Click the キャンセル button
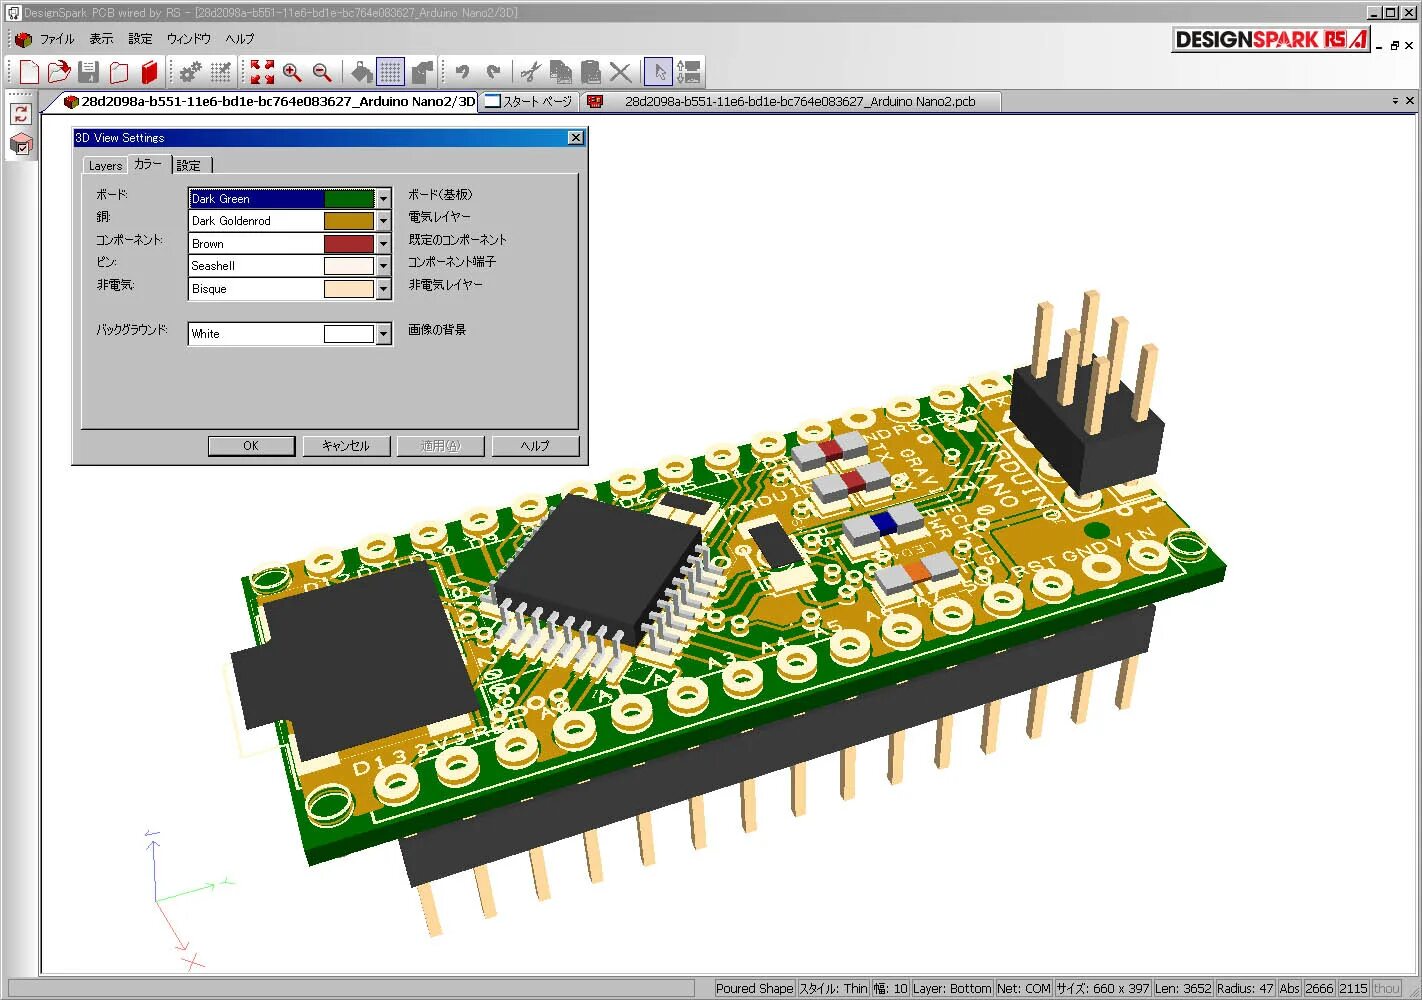The image size is (1422, 1000). click(x=346, y=446)
